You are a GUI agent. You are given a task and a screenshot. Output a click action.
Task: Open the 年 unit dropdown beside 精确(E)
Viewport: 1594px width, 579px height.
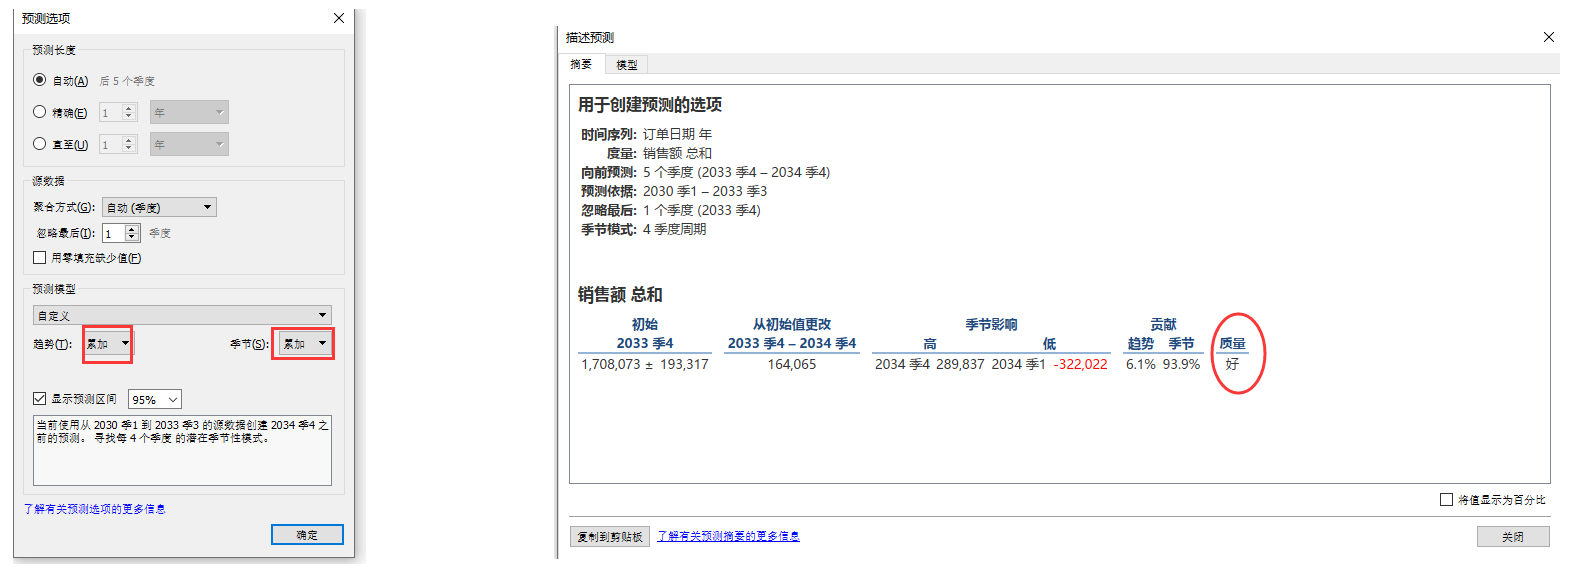[x=189, y=112]
